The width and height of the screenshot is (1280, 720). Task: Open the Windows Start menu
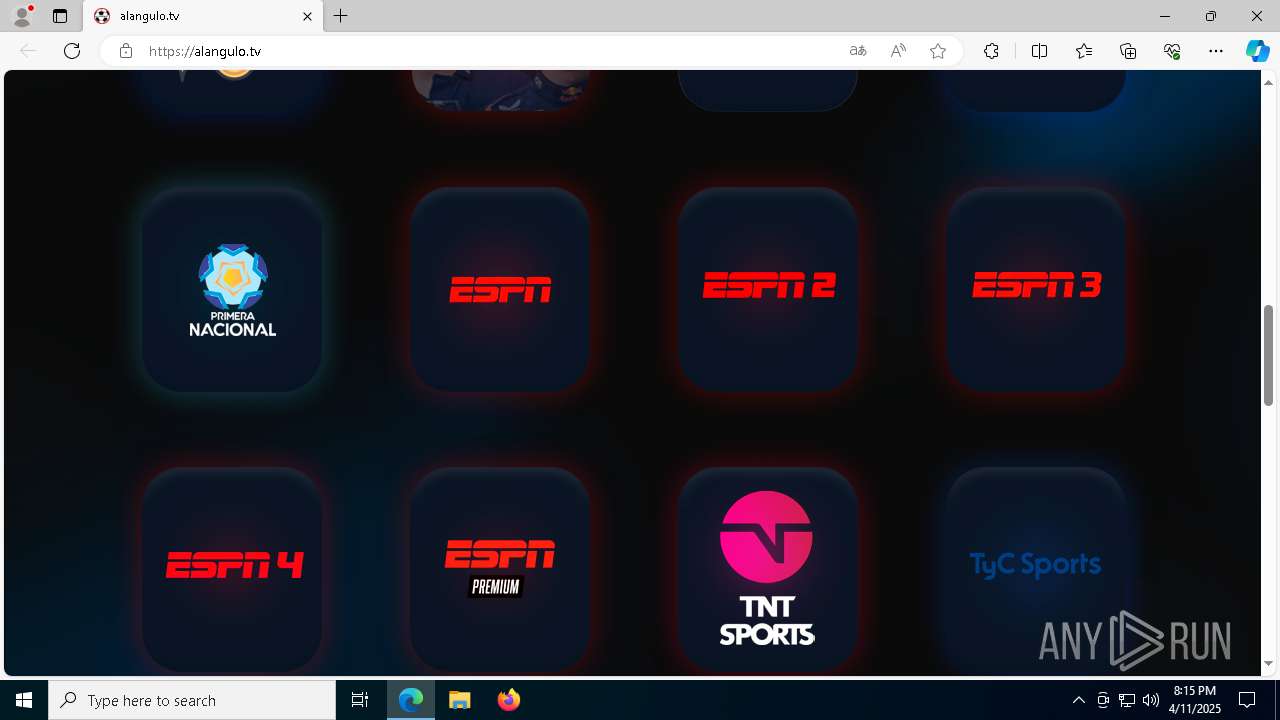tap(24, 700)
